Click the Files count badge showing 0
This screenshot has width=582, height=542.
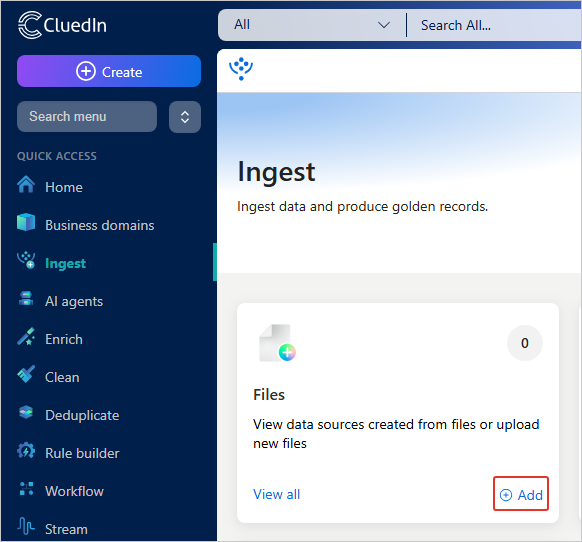point(525,343)
